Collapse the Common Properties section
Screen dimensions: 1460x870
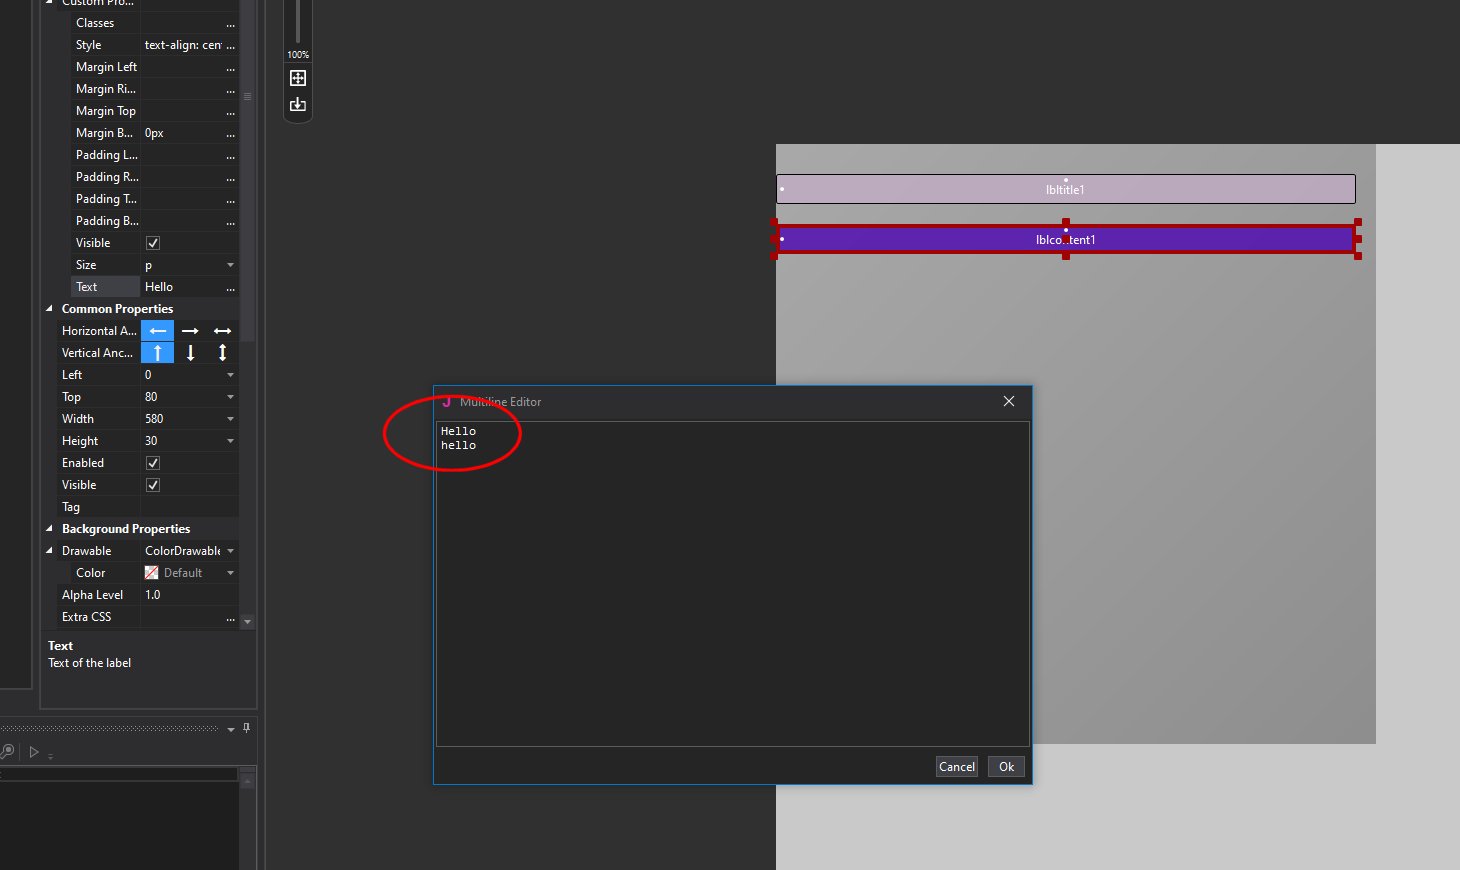point(50,308)
